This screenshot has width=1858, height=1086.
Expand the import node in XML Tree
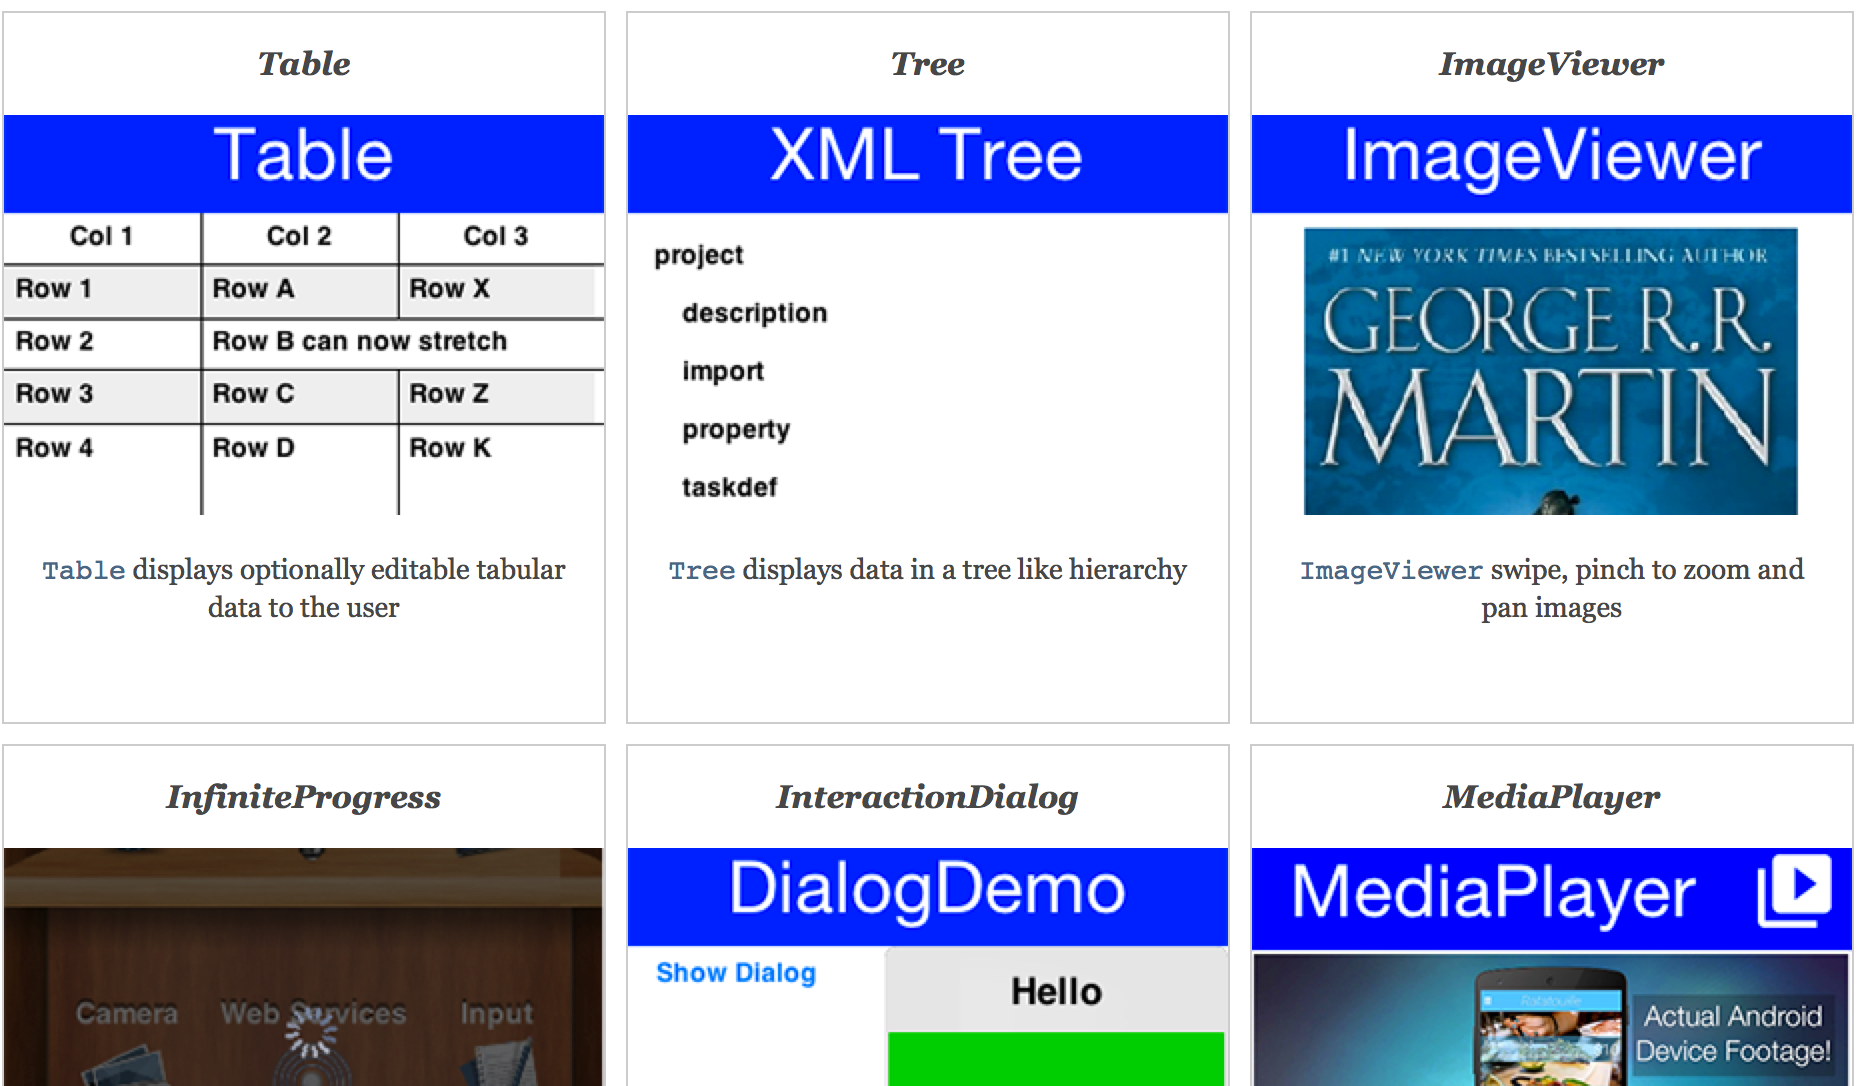[722, 371]
